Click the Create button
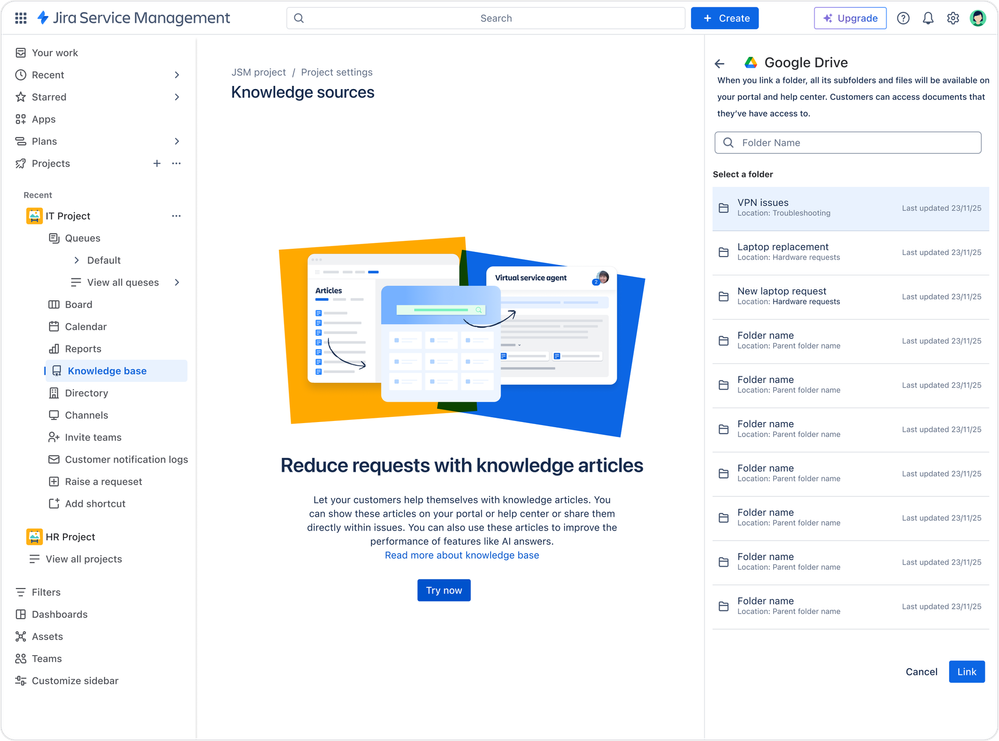 (725, 18)
